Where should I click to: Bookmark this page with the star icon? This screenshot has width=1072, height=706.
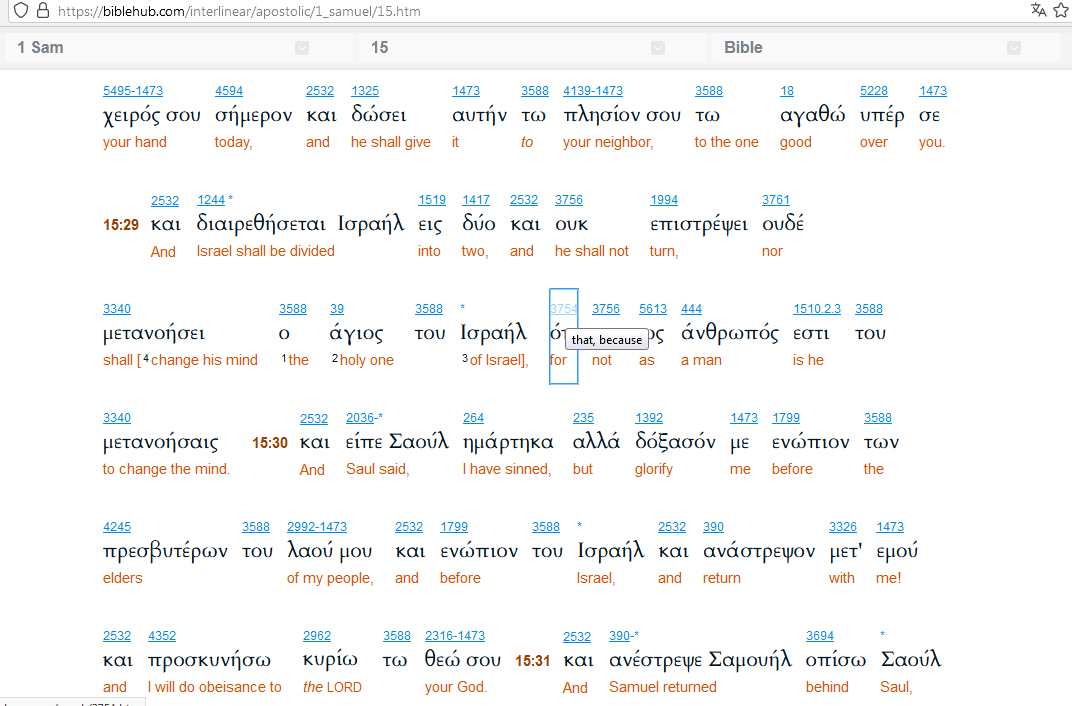click(x=1063, y=10)
